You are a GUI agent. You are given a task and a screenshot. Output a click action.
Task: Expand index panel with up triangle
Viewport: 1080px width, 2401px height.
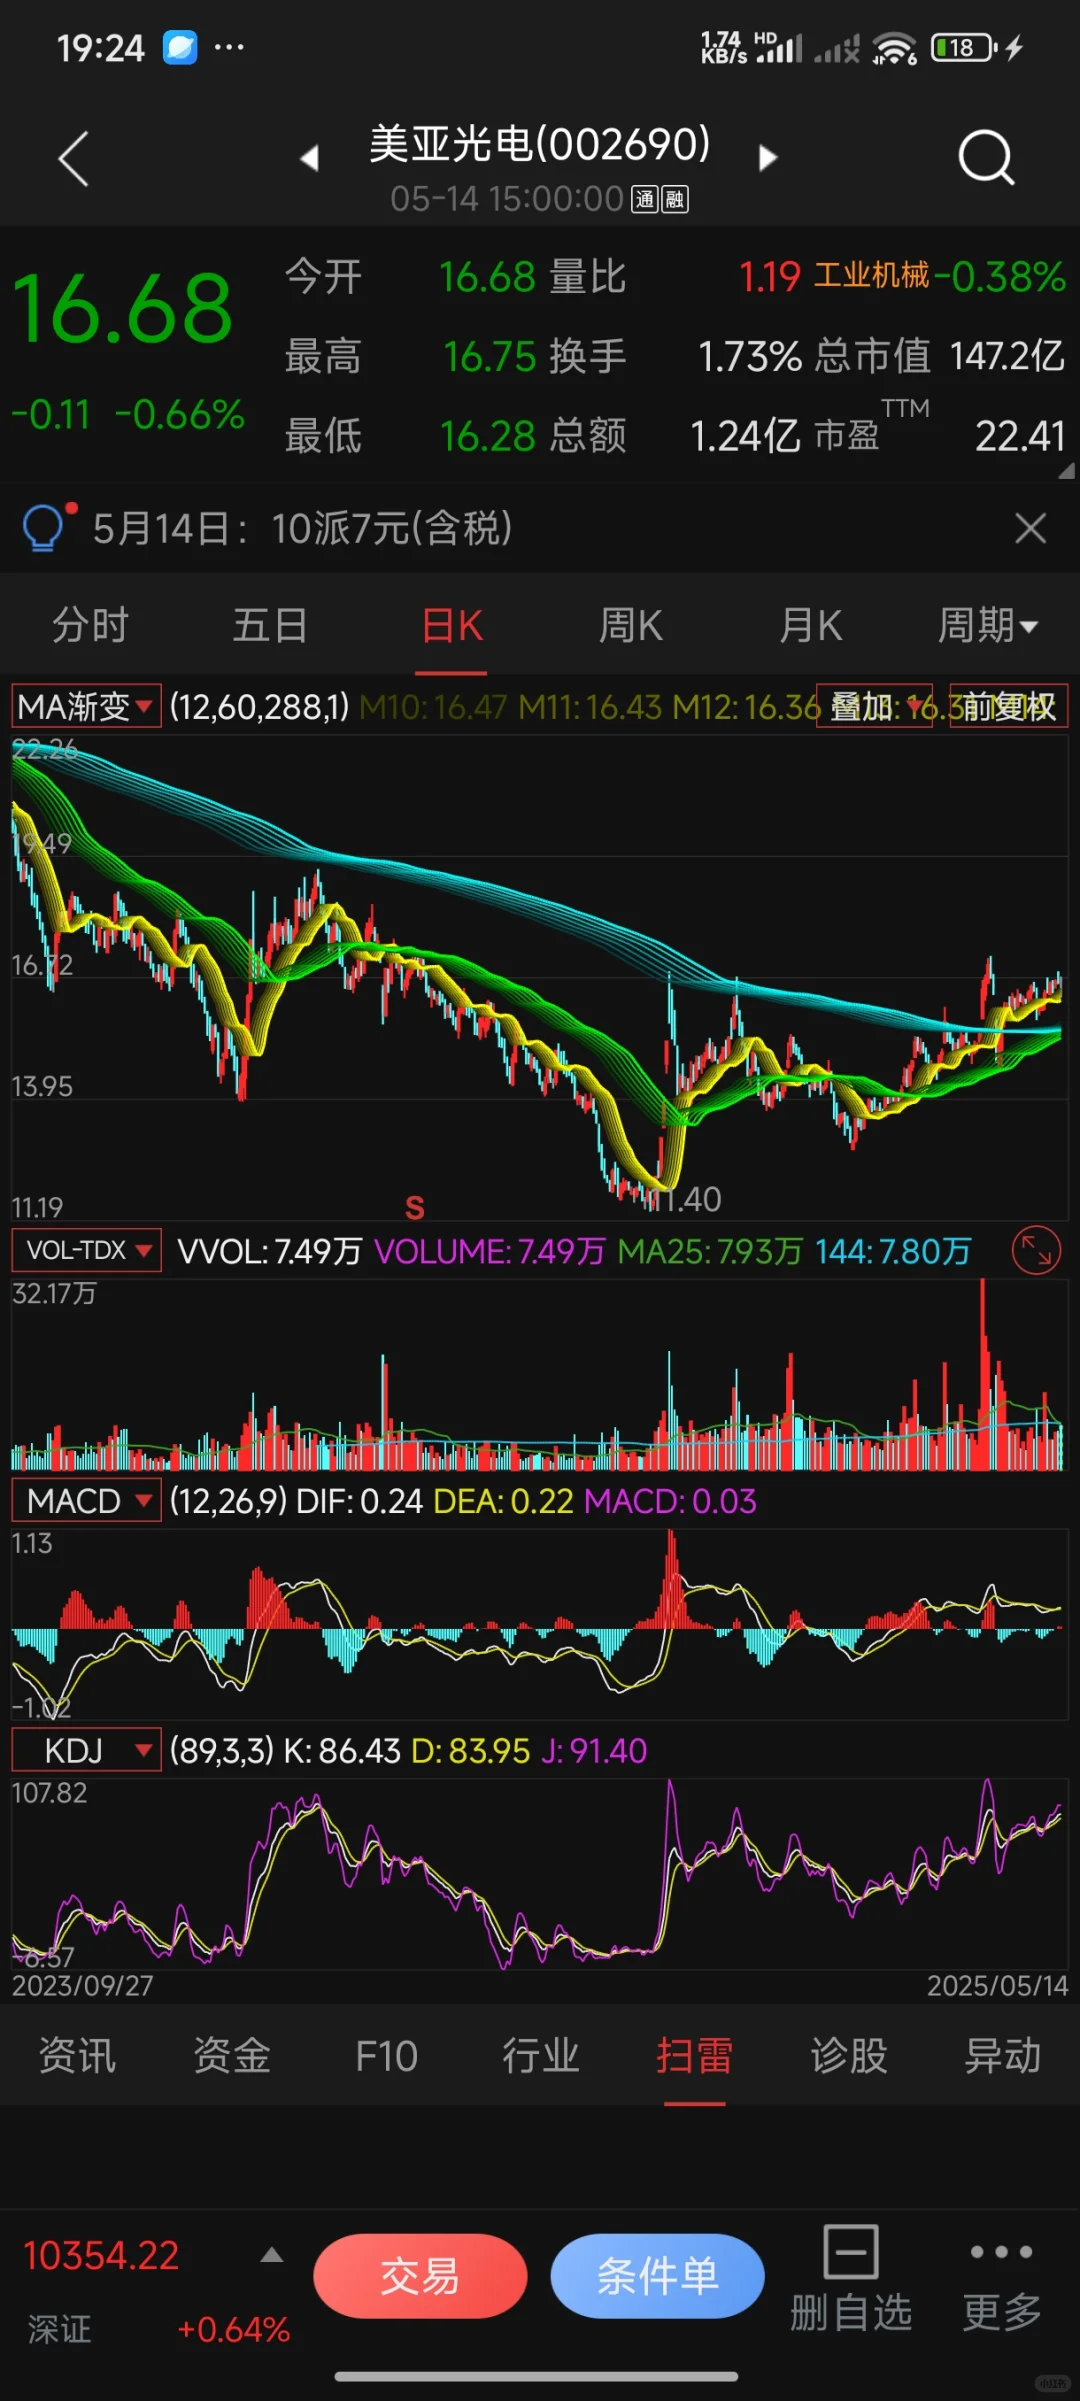(x=272, y=2255)
